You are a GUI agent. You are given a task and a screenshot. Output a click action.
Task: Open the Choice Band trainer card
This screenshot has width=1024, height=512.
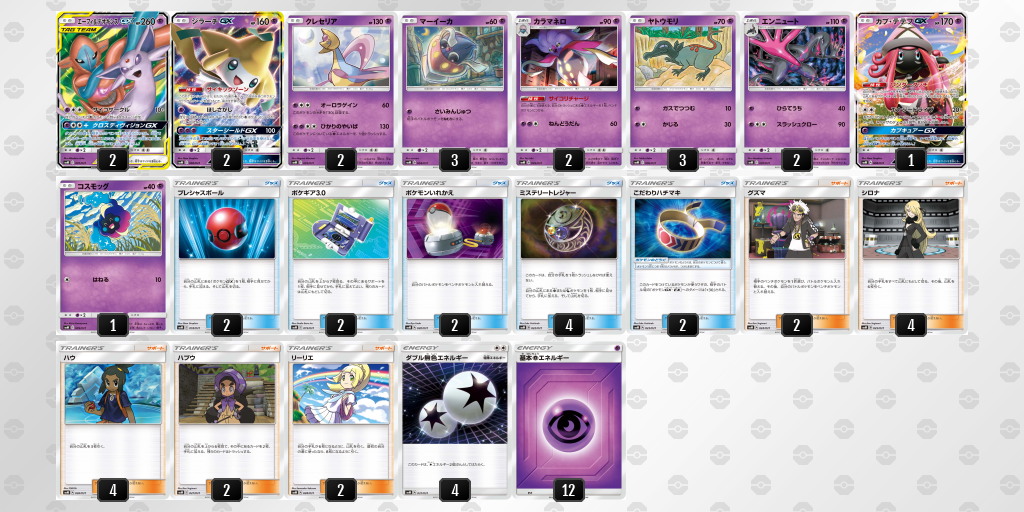click(x=682, y=255)
